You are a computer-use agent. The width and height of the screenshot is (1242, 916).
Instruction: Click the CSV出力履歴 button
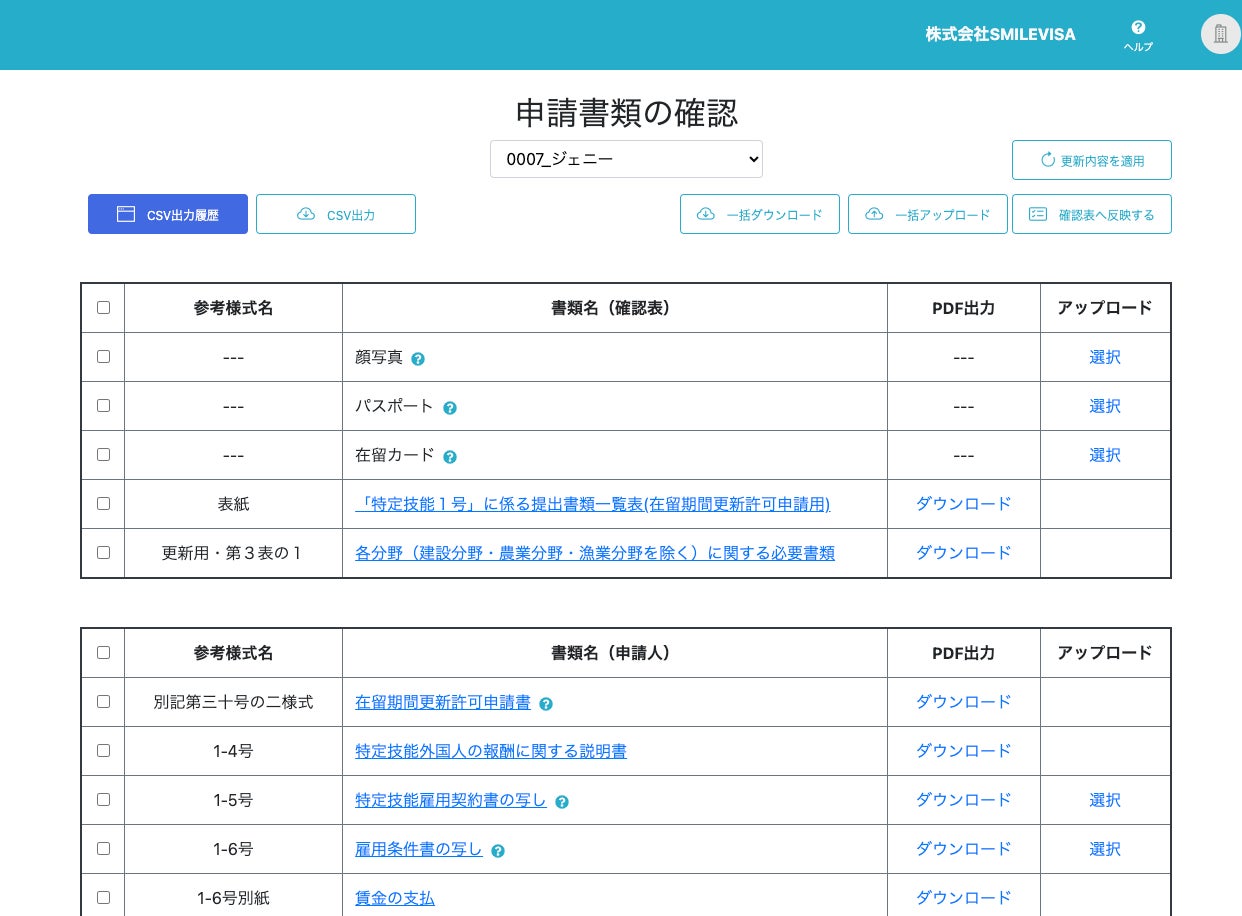click(x=168, y=214)
